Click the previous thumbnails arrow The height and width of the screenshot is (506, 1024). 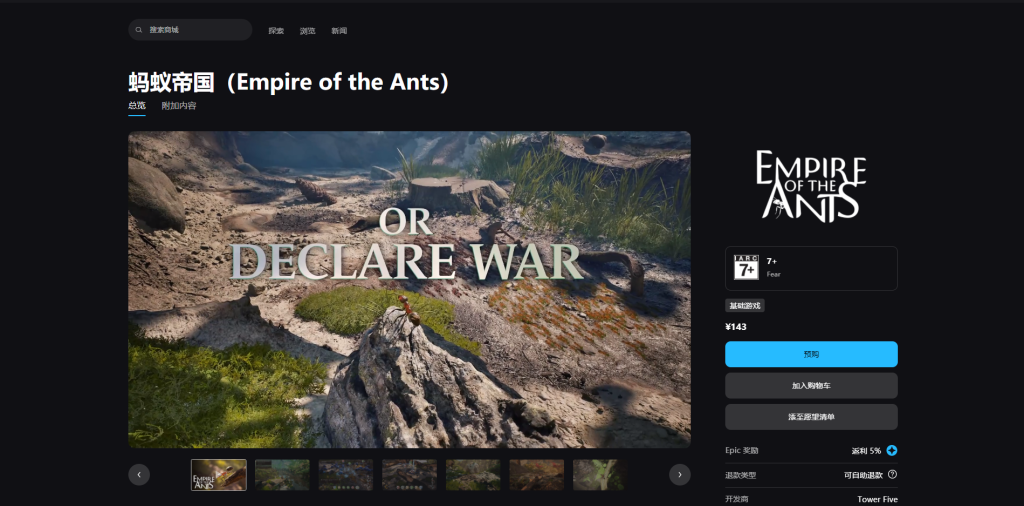(139, 475)
